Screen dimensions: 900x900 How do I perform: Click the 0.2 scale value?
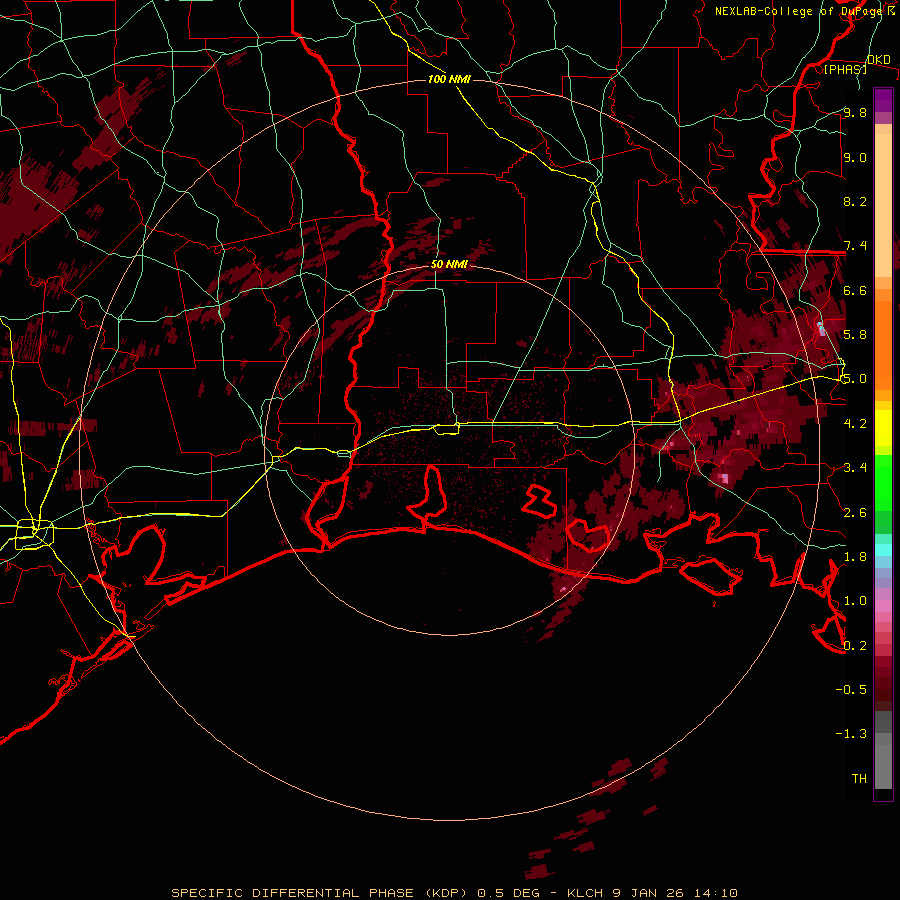tap(855, 646)
